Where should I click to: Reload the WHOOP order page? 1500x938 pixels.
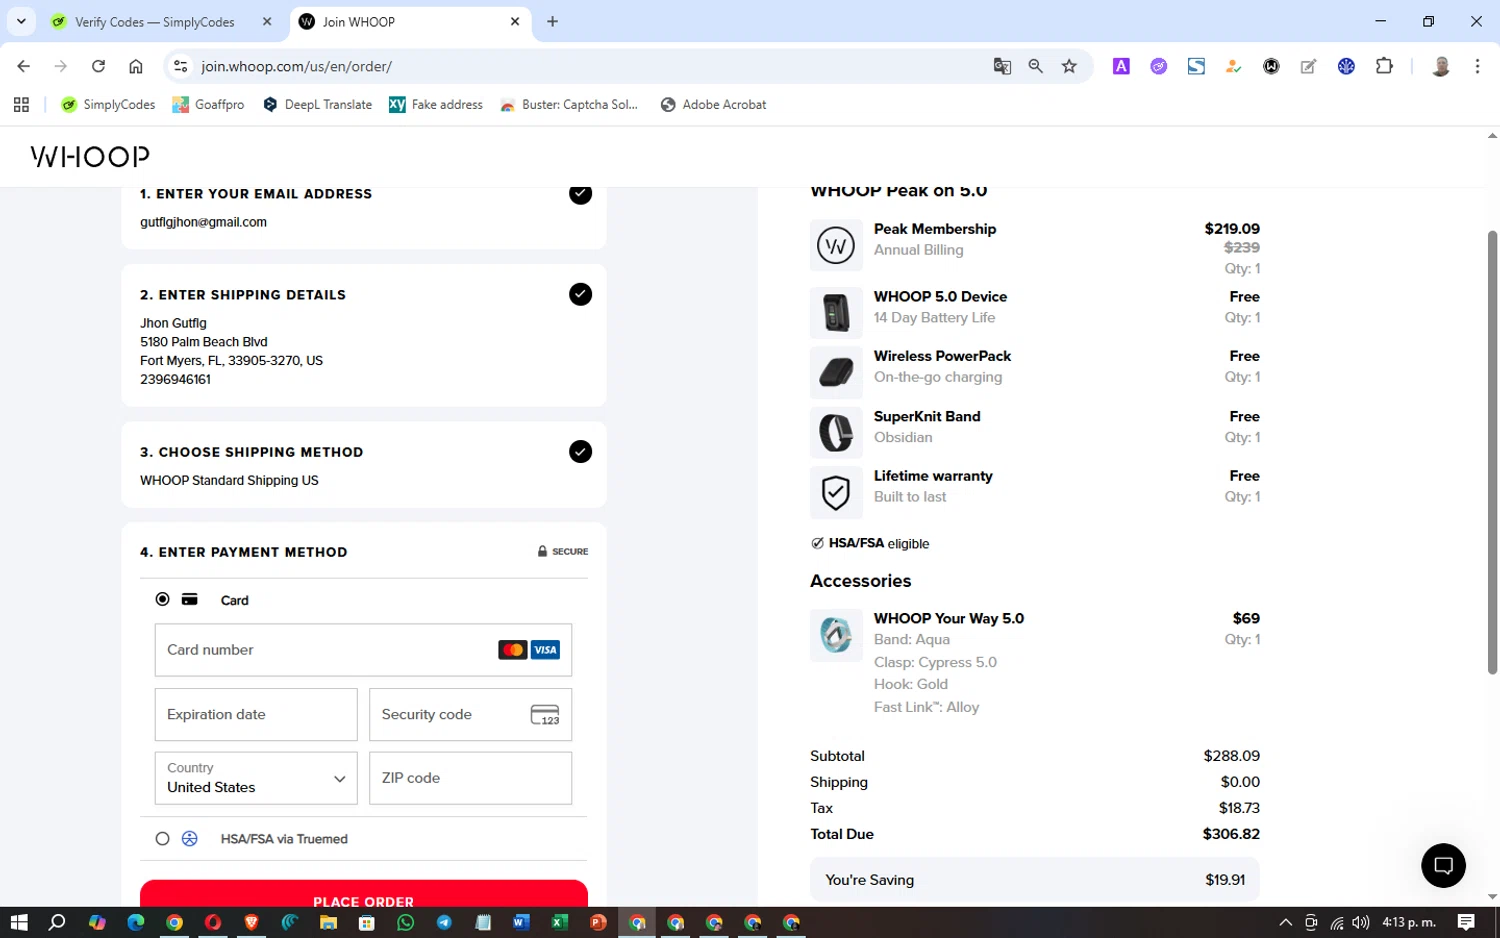pyautogui.click(x=98, y=66)
